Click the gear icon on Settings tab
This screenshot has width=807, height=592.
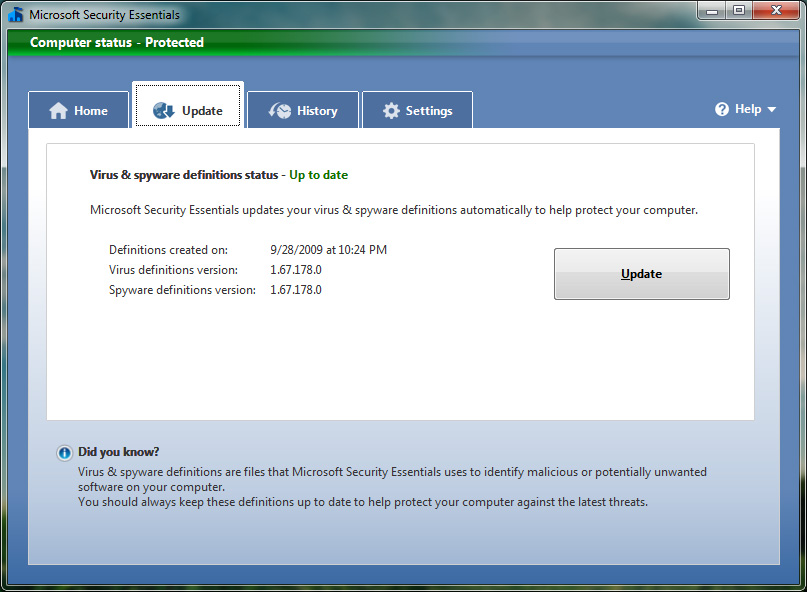point(391,111)
